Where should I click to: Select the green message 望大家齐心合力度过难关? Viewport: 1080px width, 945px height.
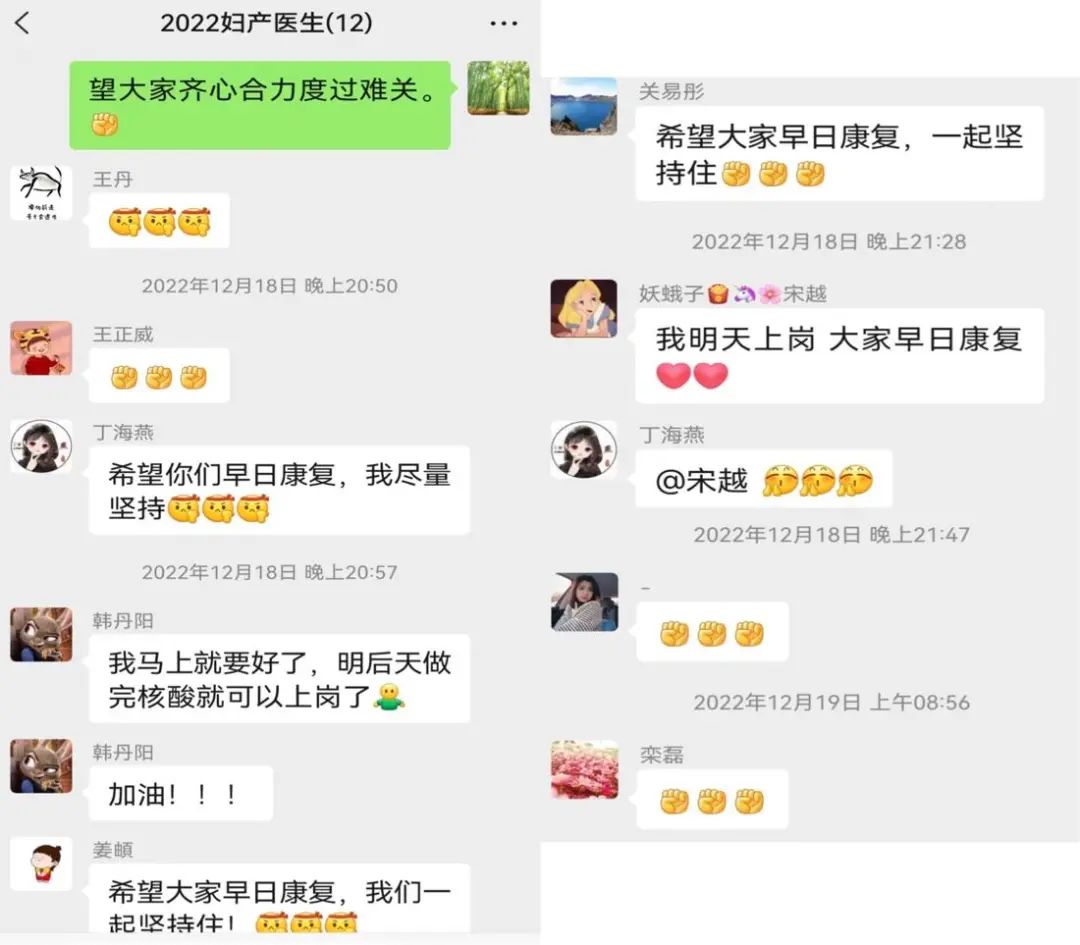260,105
